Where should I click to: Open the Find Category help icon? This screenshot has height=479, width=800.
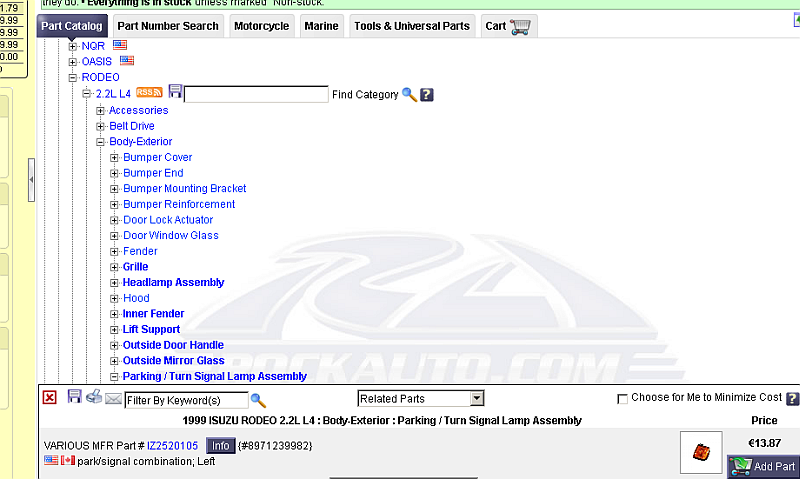tap(427, 94)
